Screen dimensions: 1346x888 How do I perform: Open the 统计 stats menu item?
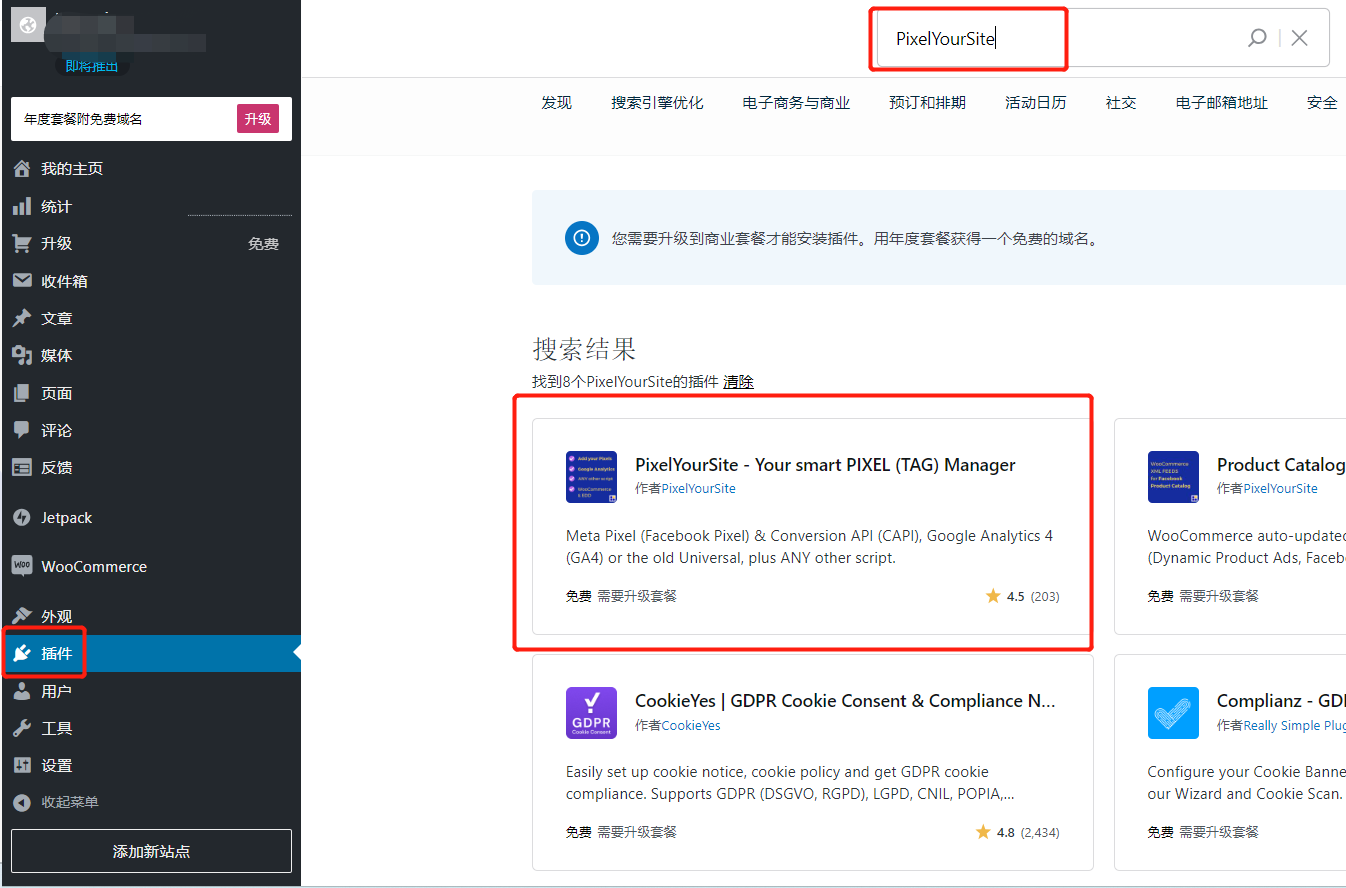(x=56, y=206)
